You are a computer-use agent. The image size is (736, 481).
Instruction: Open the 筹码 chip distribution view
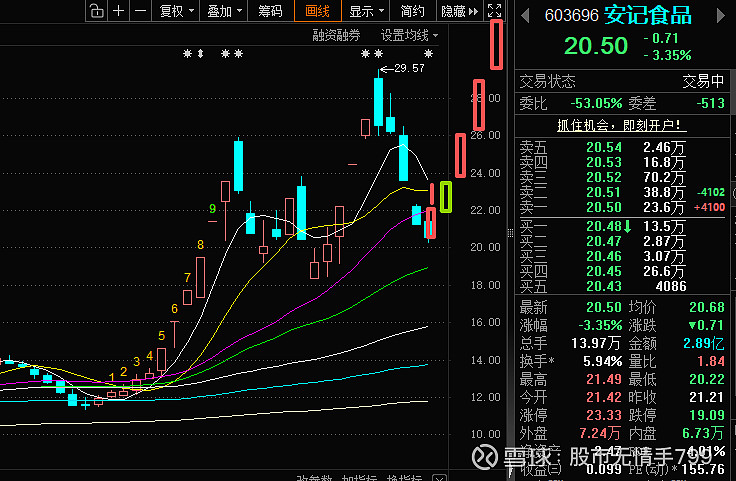[270, 11]
